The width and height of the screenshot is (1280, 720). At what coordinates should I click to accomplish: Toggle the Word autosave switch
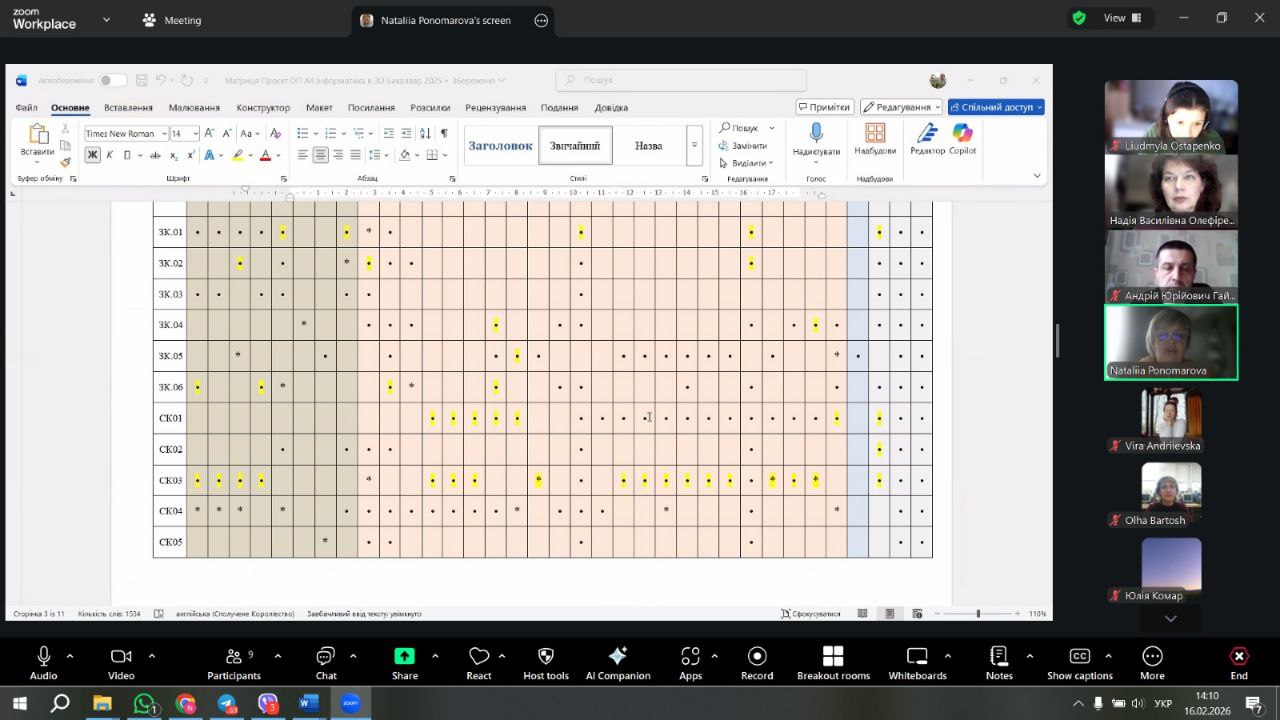[x=112, y=80]
